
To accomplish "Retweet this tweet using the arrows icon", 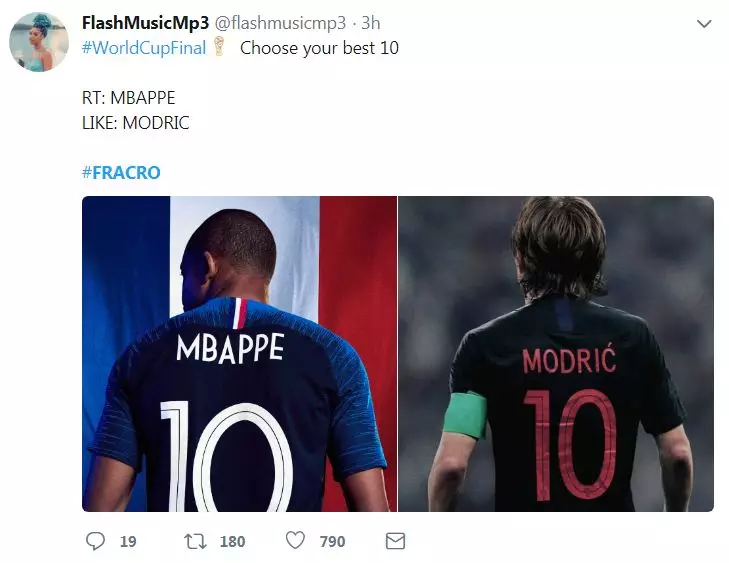I will tap(194, 541).
